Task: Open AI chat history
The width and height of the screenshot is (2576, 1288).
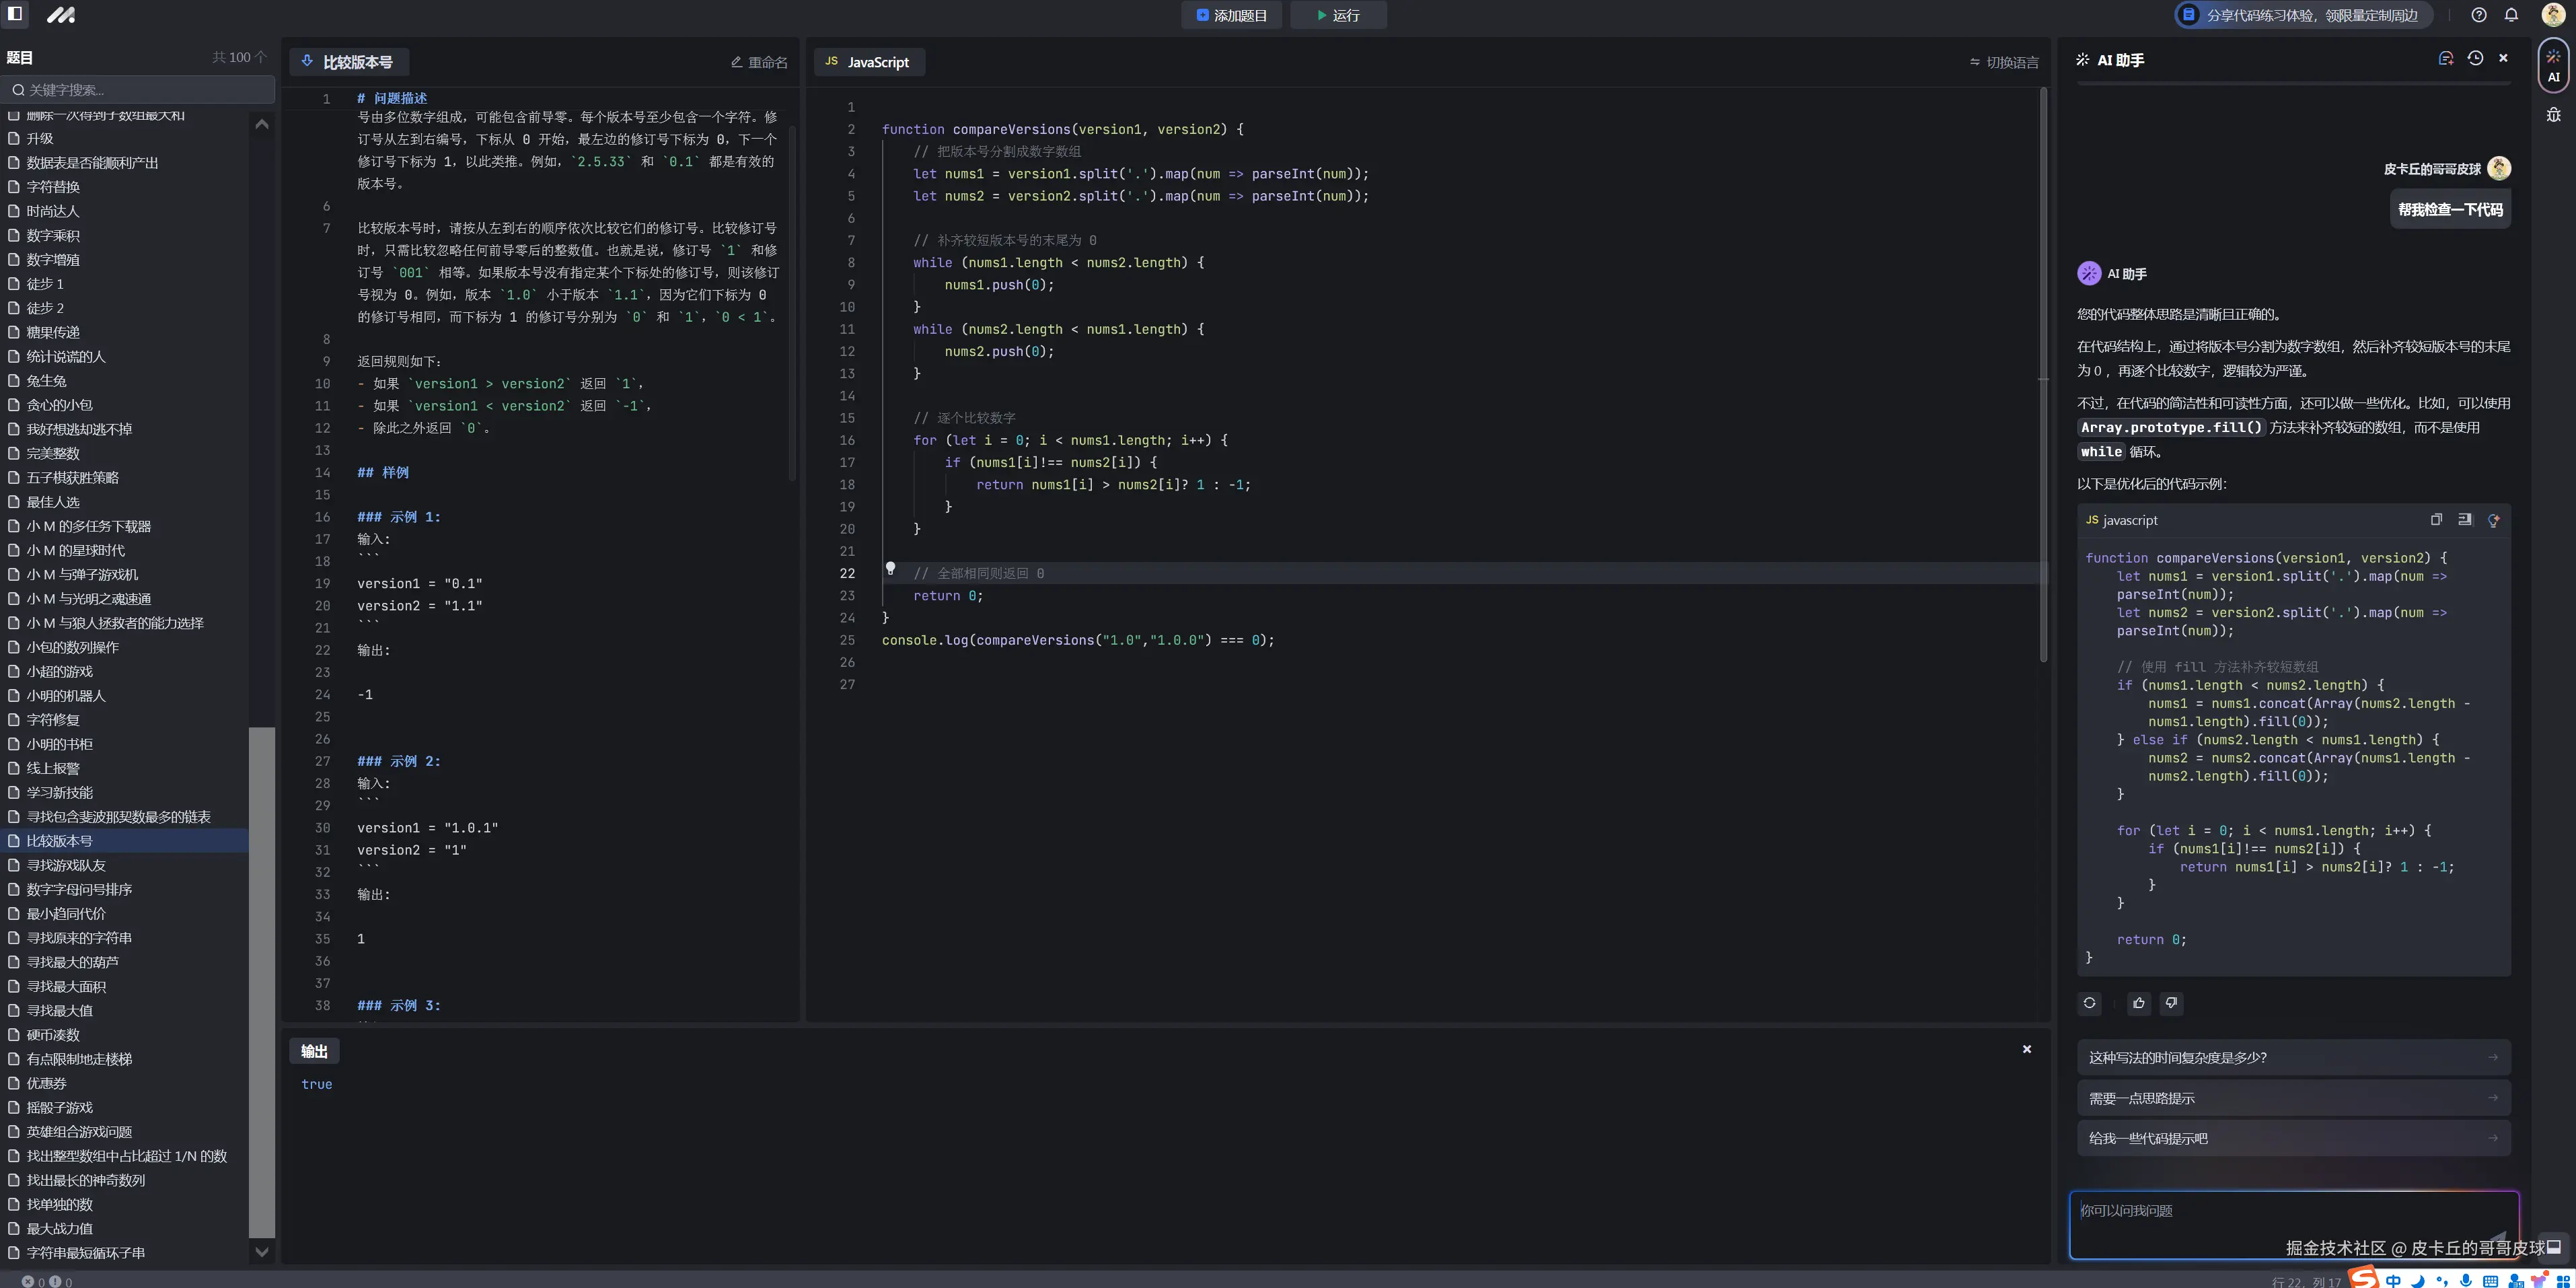Action: [x=2475, y=59]
